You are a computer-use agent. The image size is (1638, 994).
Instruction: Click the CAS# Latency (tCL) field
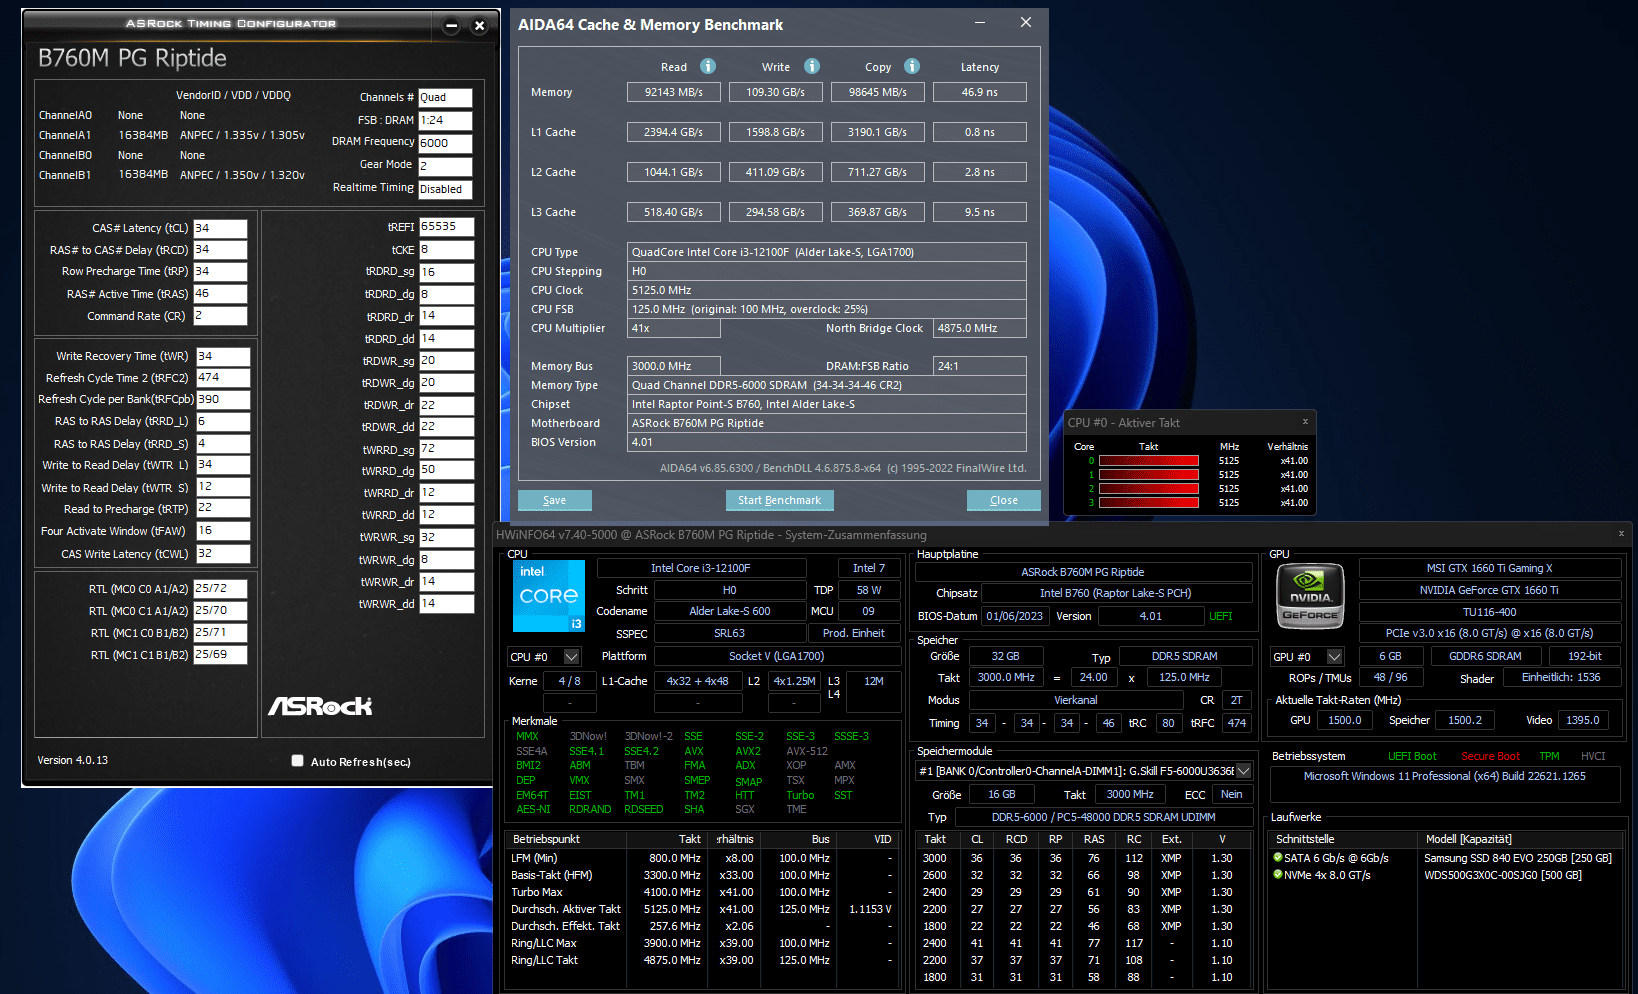[x=220, y=228]
